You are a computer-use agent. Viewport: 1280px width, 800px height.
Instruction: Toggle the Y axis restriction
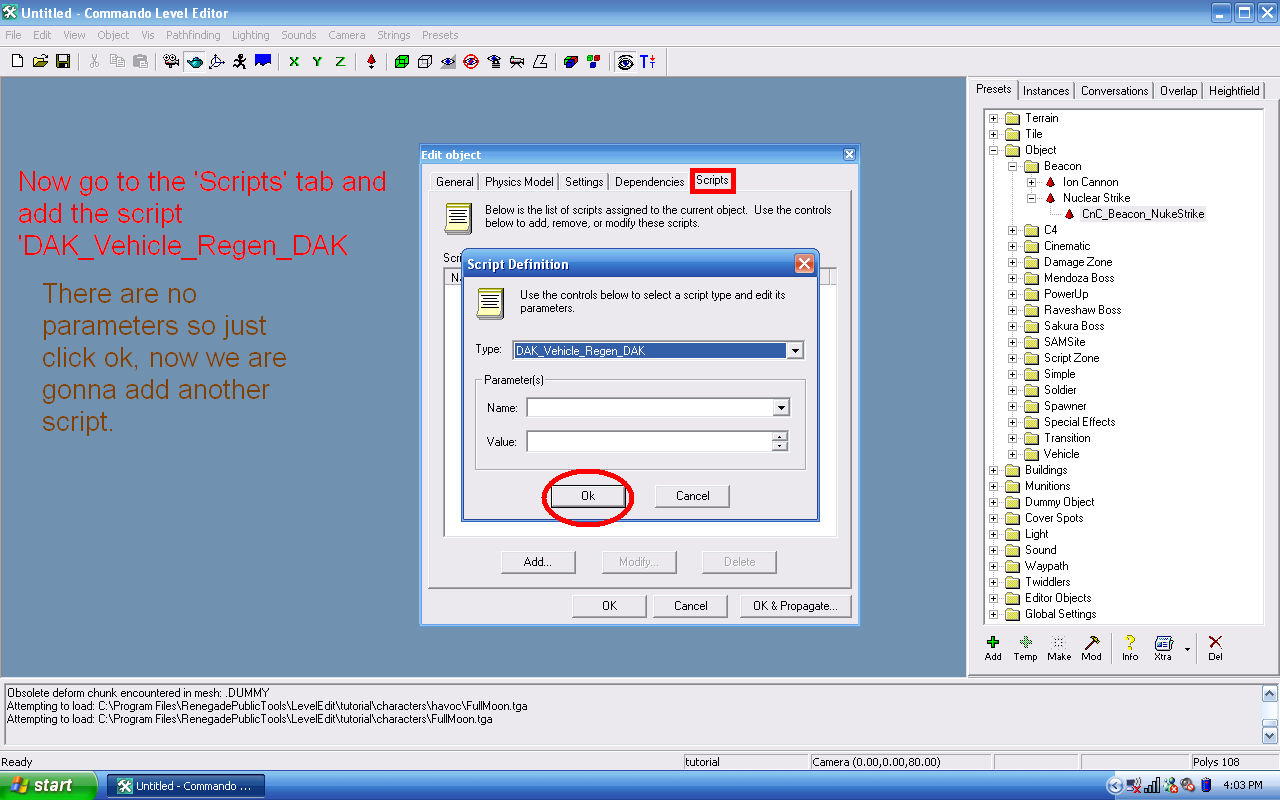click(317, 62)
